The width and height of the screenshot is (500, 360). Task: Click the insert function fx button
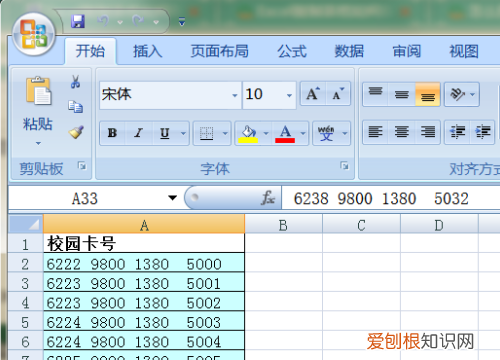(x=268, y=198)
